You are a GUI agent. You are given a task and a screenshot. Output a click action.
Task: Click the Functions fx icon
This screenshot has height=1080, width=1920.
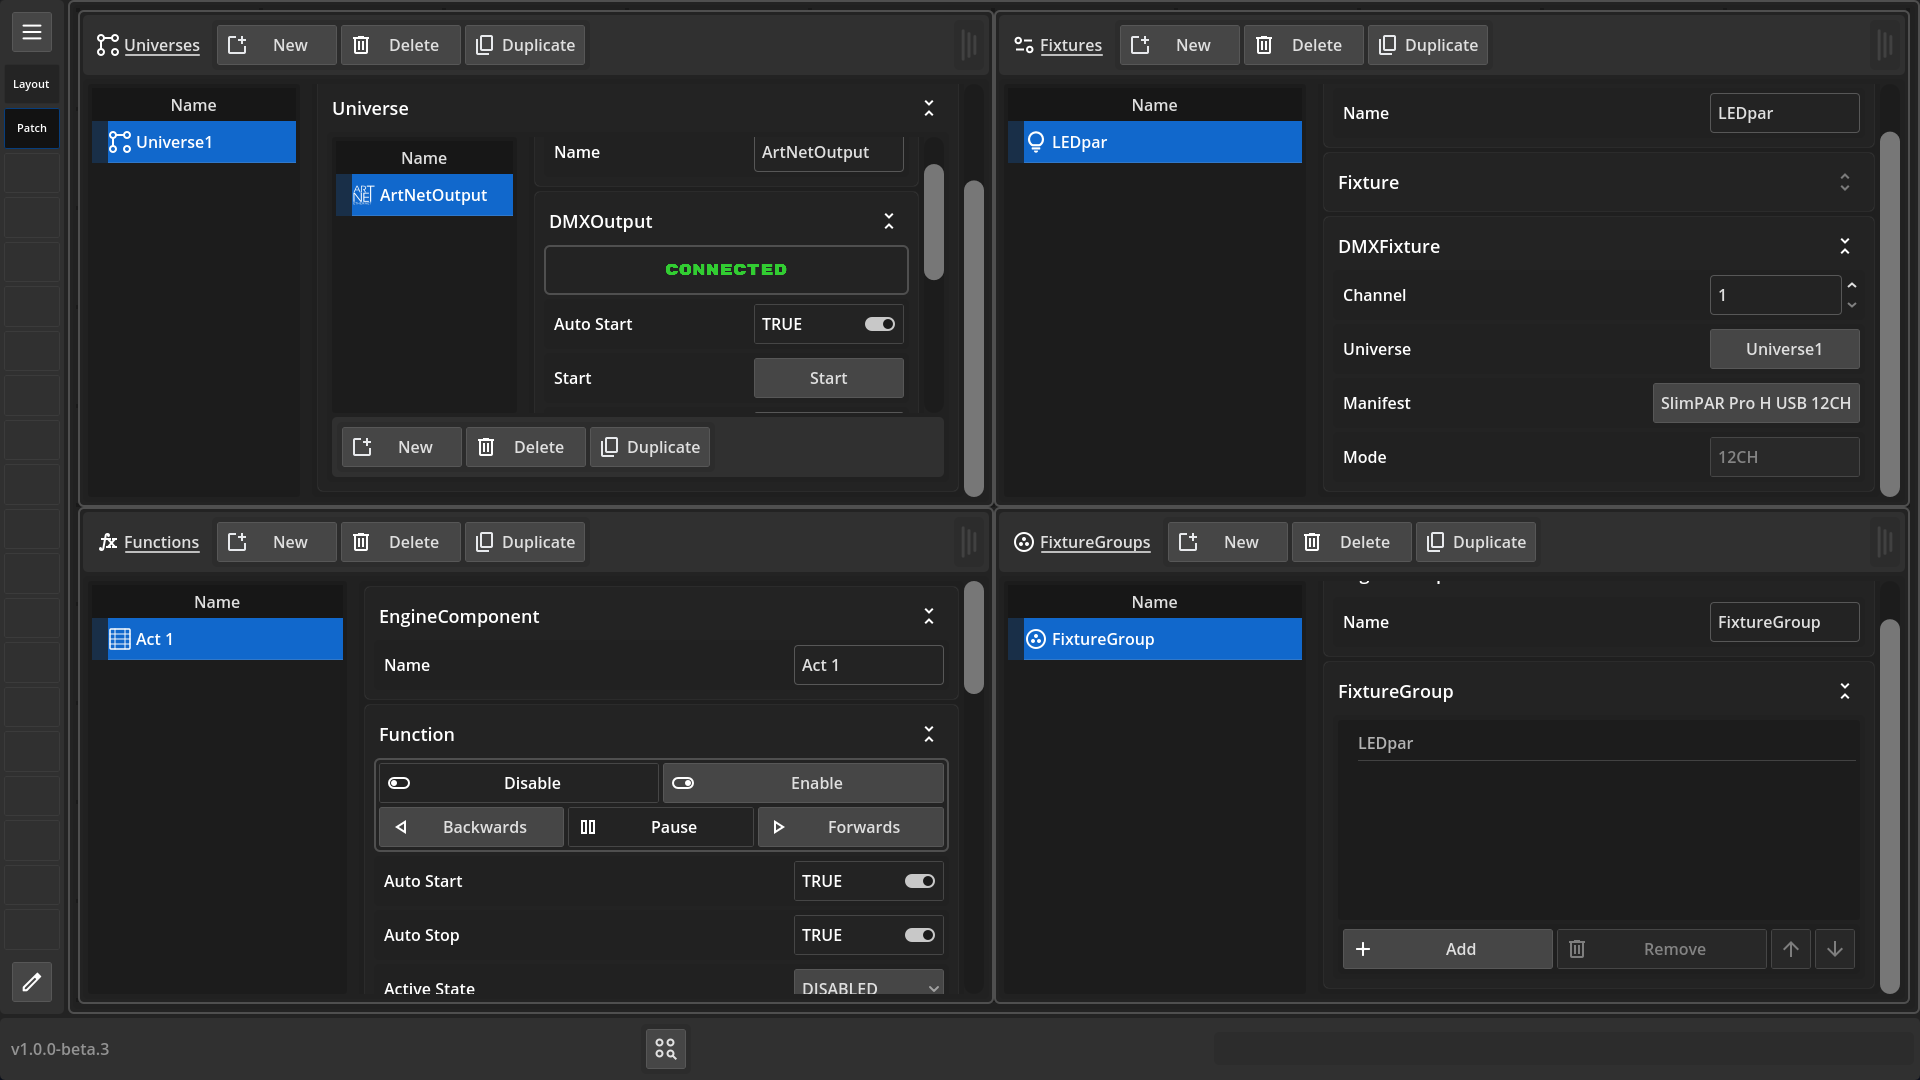coord(108,542)
